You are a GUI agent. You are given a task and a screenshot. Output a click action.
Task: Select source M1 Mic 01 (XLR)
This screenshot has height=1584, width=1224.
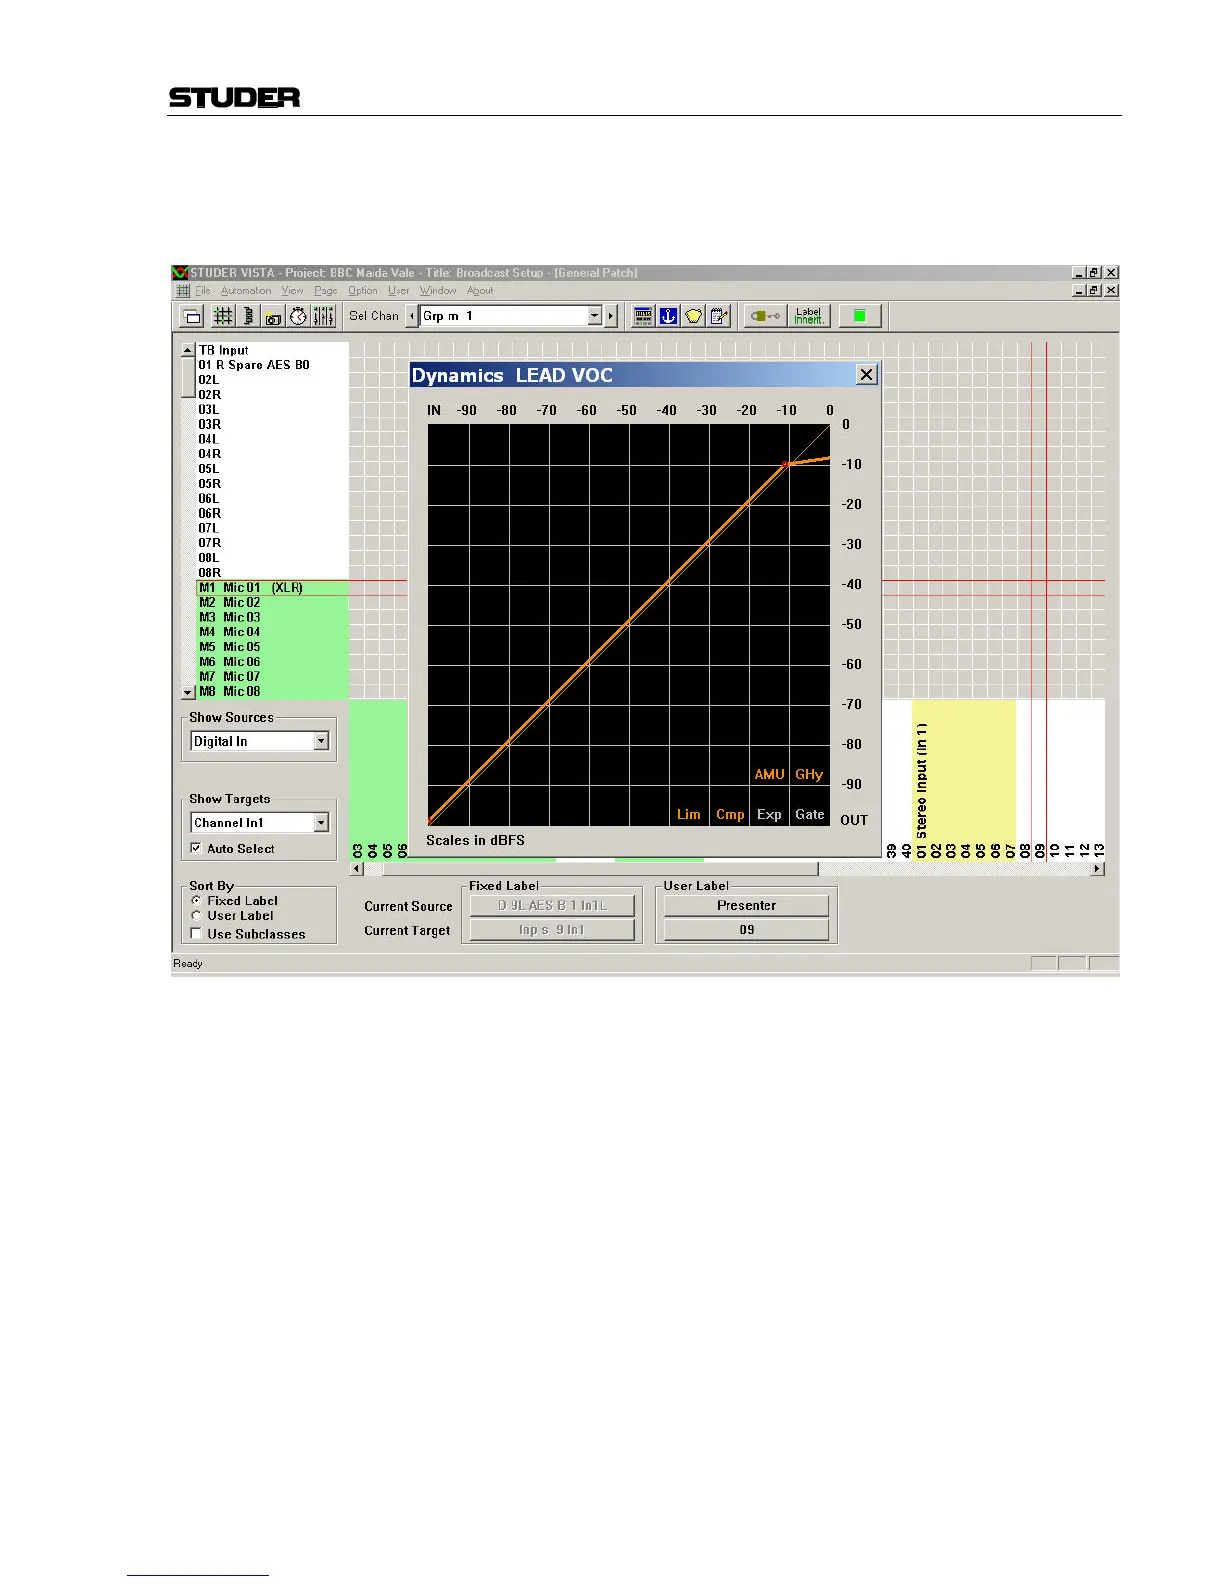click(x=273, y=588)
